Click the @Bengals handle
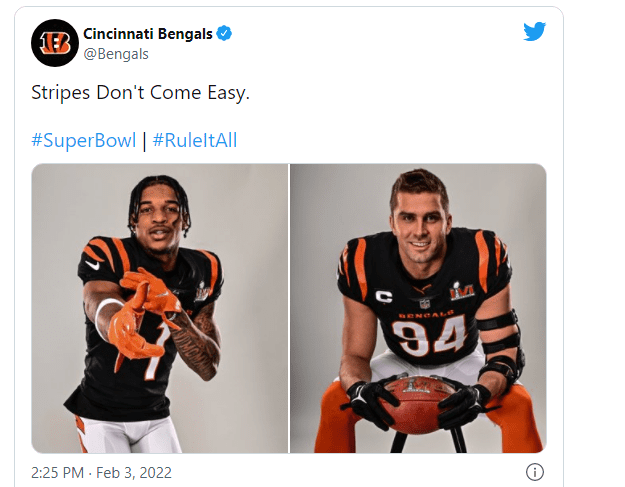Screen dimensions: 625x487 pyautogui.click(x=116, y=54)
